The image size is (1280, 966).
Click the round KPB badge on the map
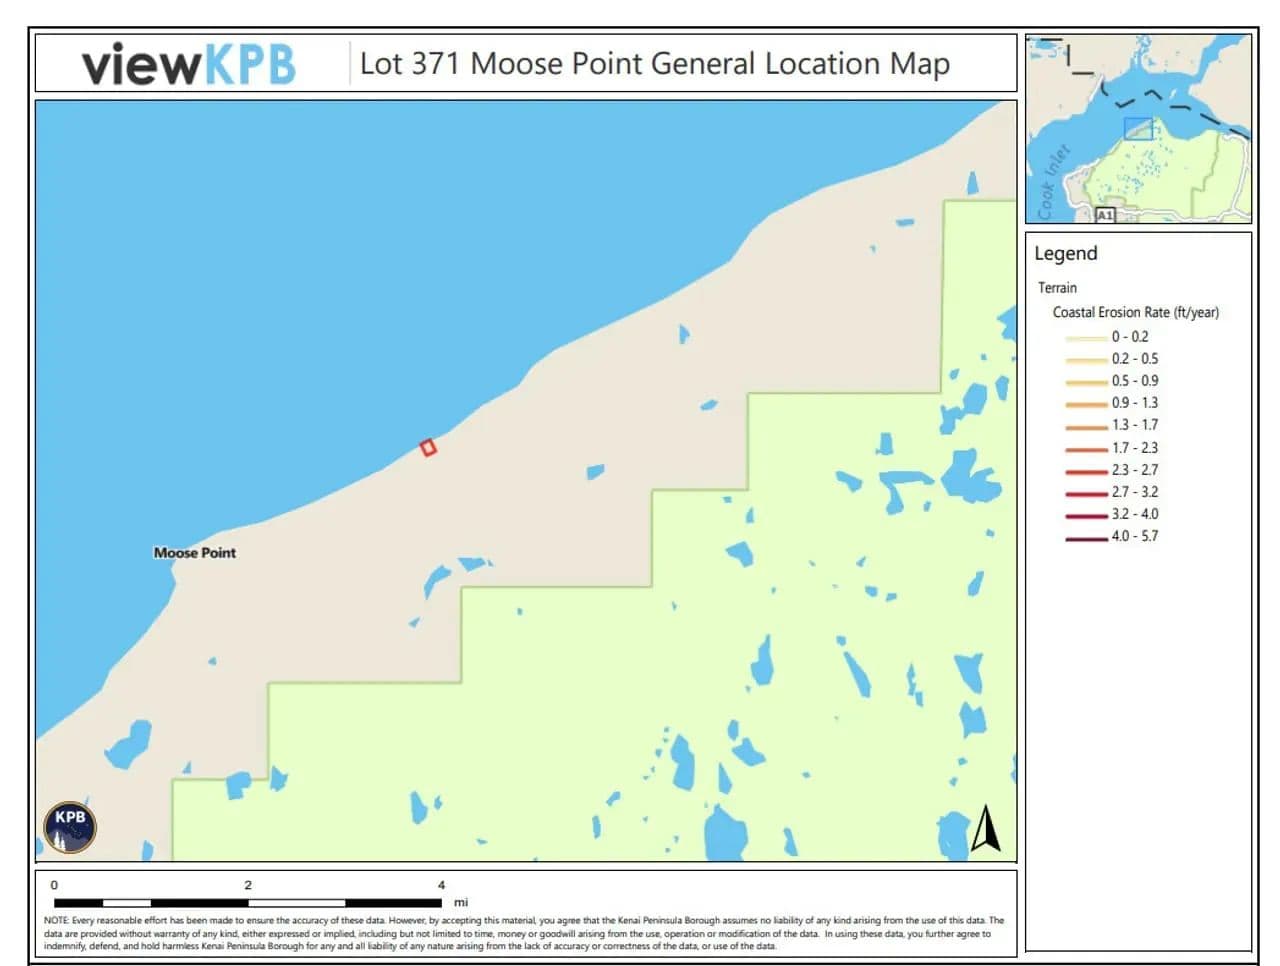point(70,827)
